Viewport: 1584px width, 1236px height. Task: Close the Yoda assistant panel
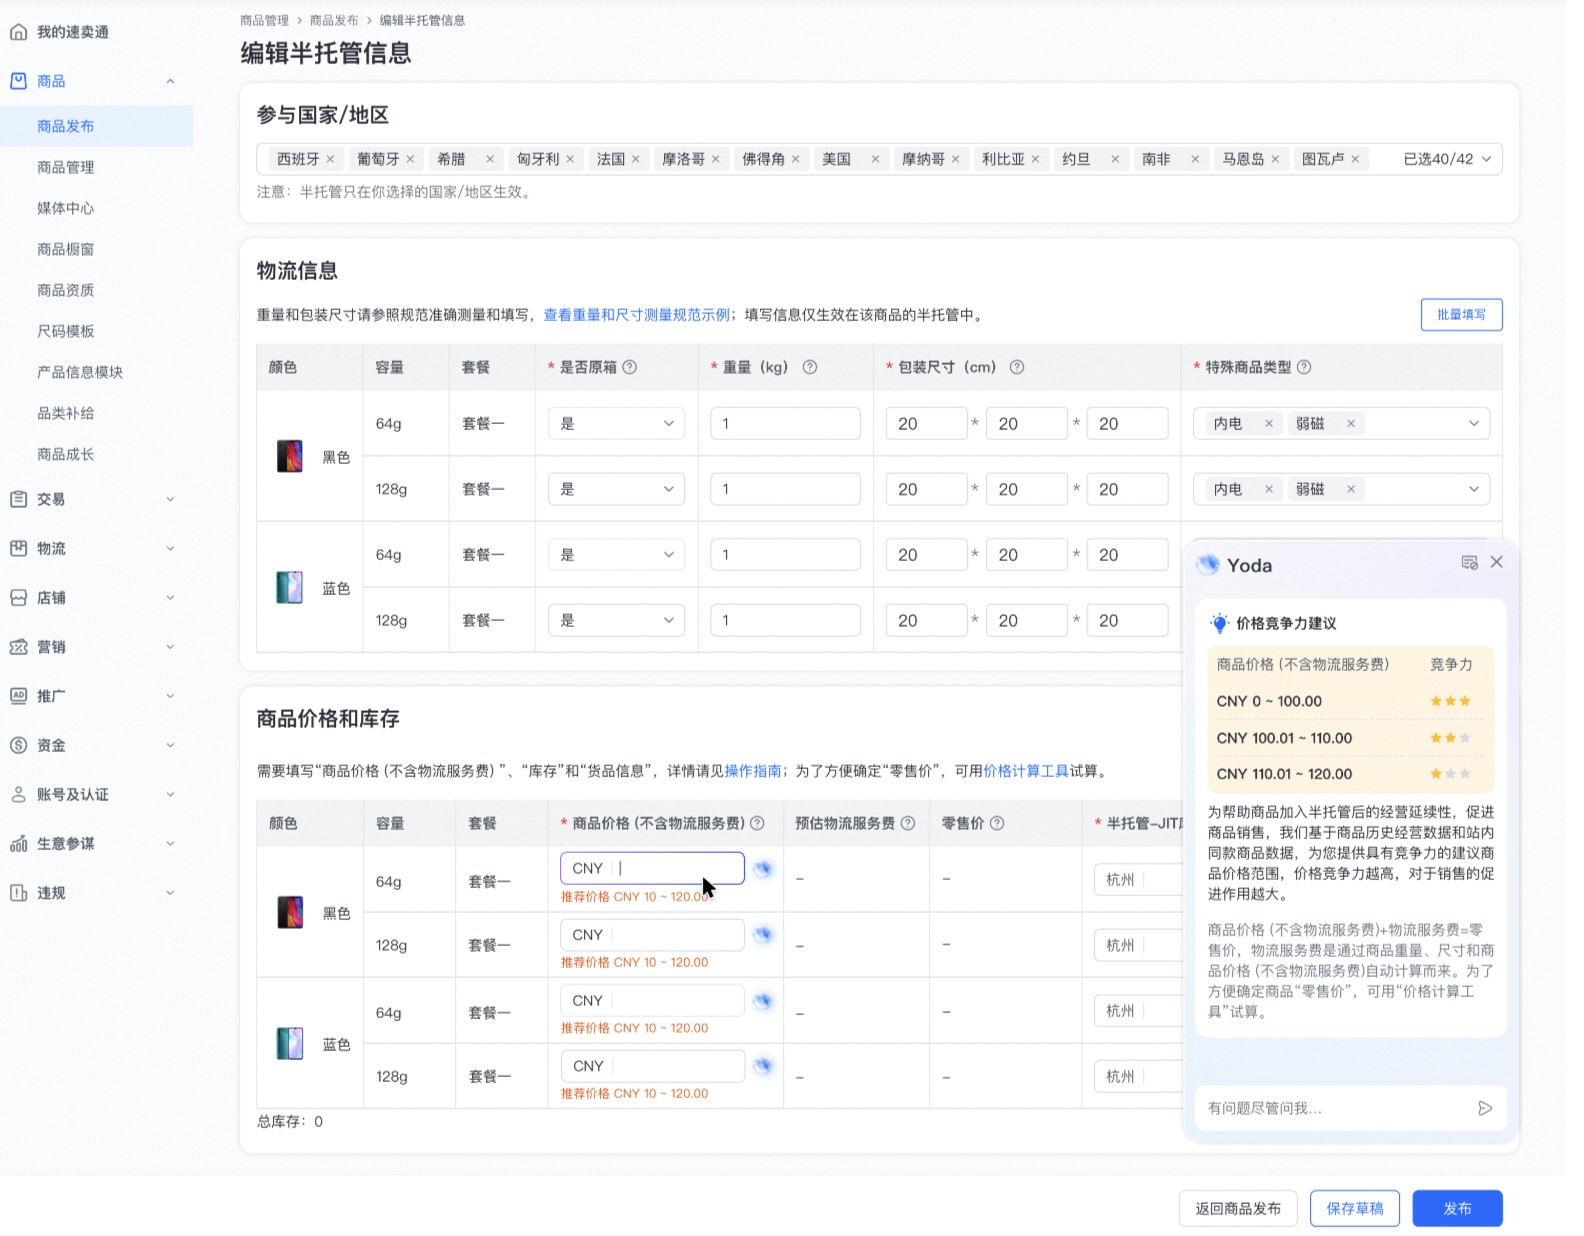click(1497, 562)
